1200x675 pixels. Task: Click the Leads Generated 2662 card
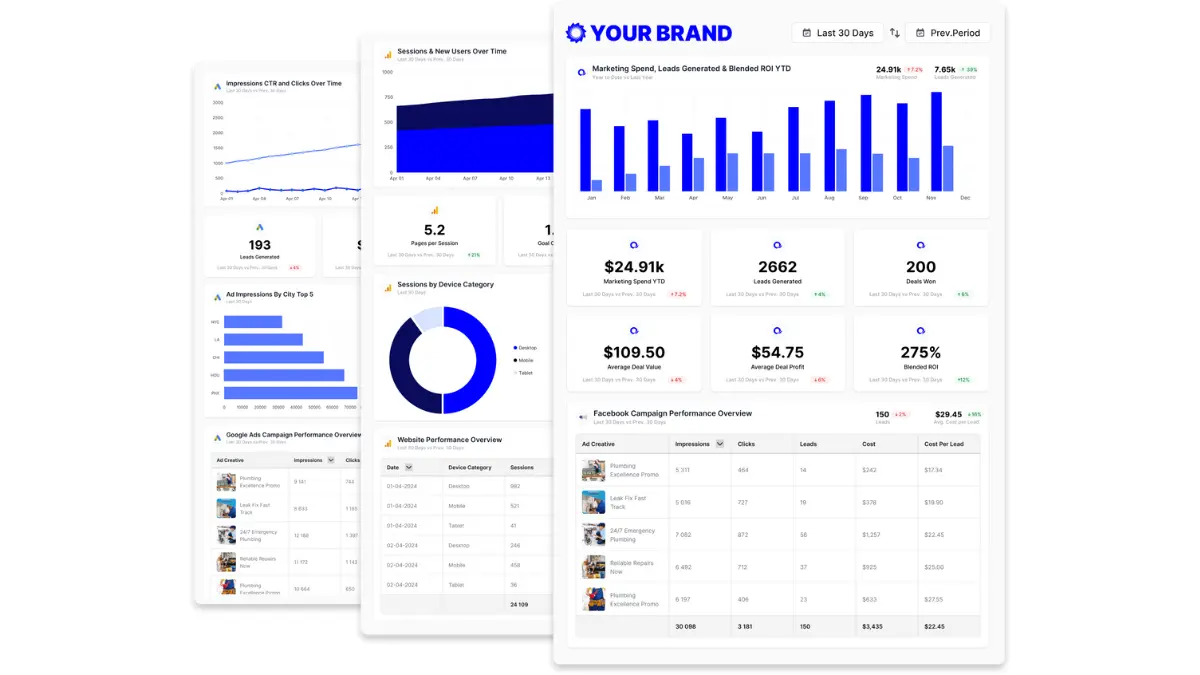coord(777,266)
